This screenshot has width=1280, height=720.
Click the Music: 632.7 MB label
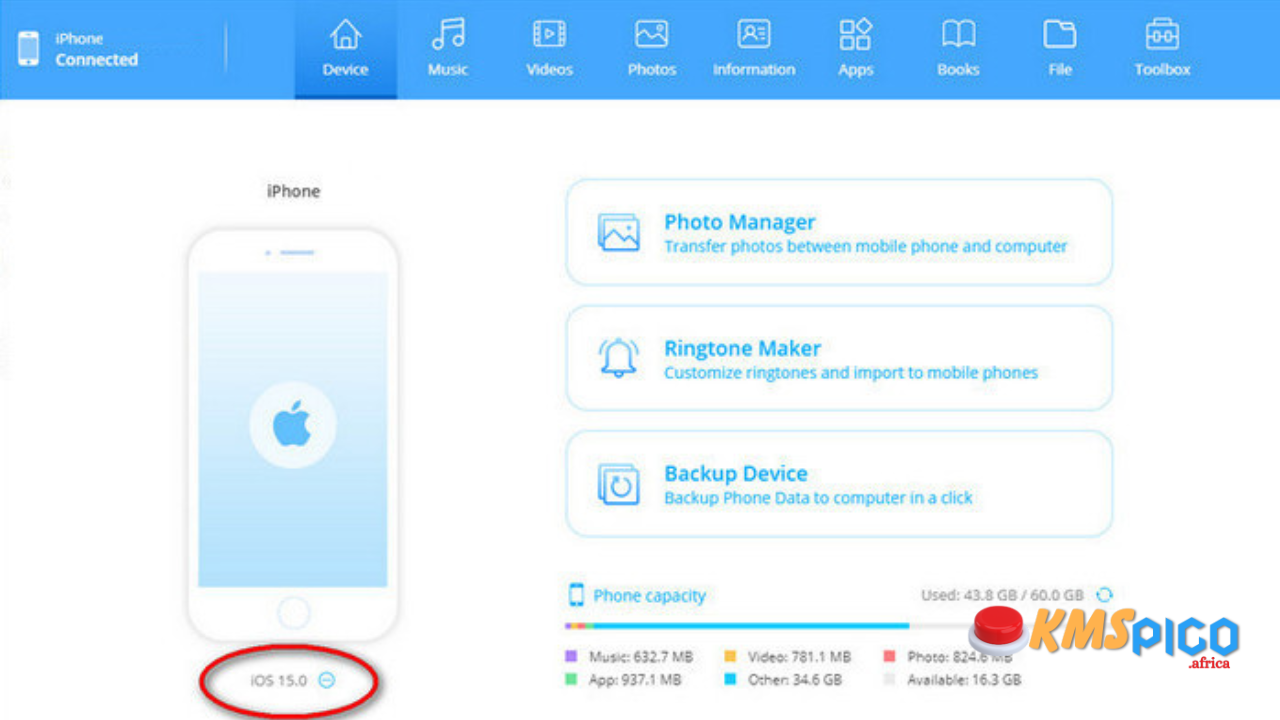pos(641,657)
